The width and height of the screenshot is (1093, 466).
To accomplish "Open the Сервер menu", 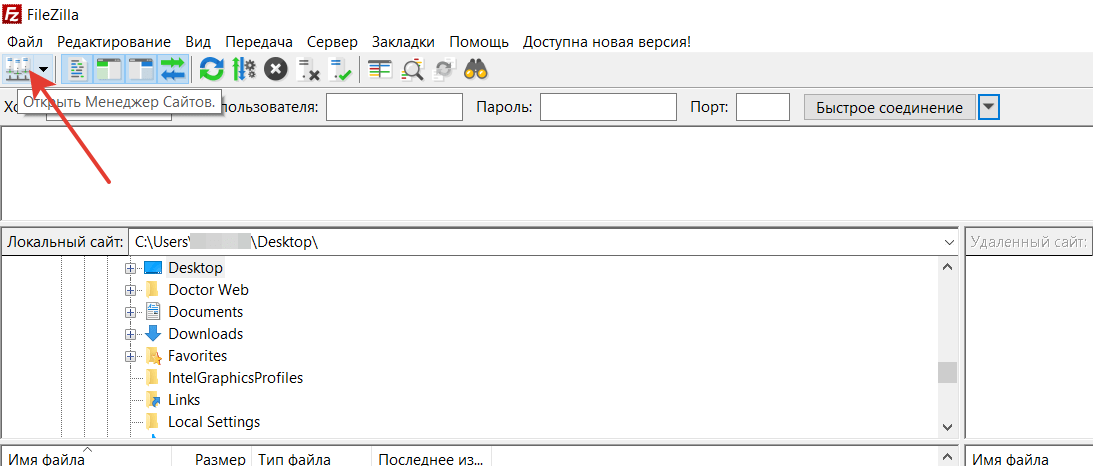I will [x=333, y=42].
